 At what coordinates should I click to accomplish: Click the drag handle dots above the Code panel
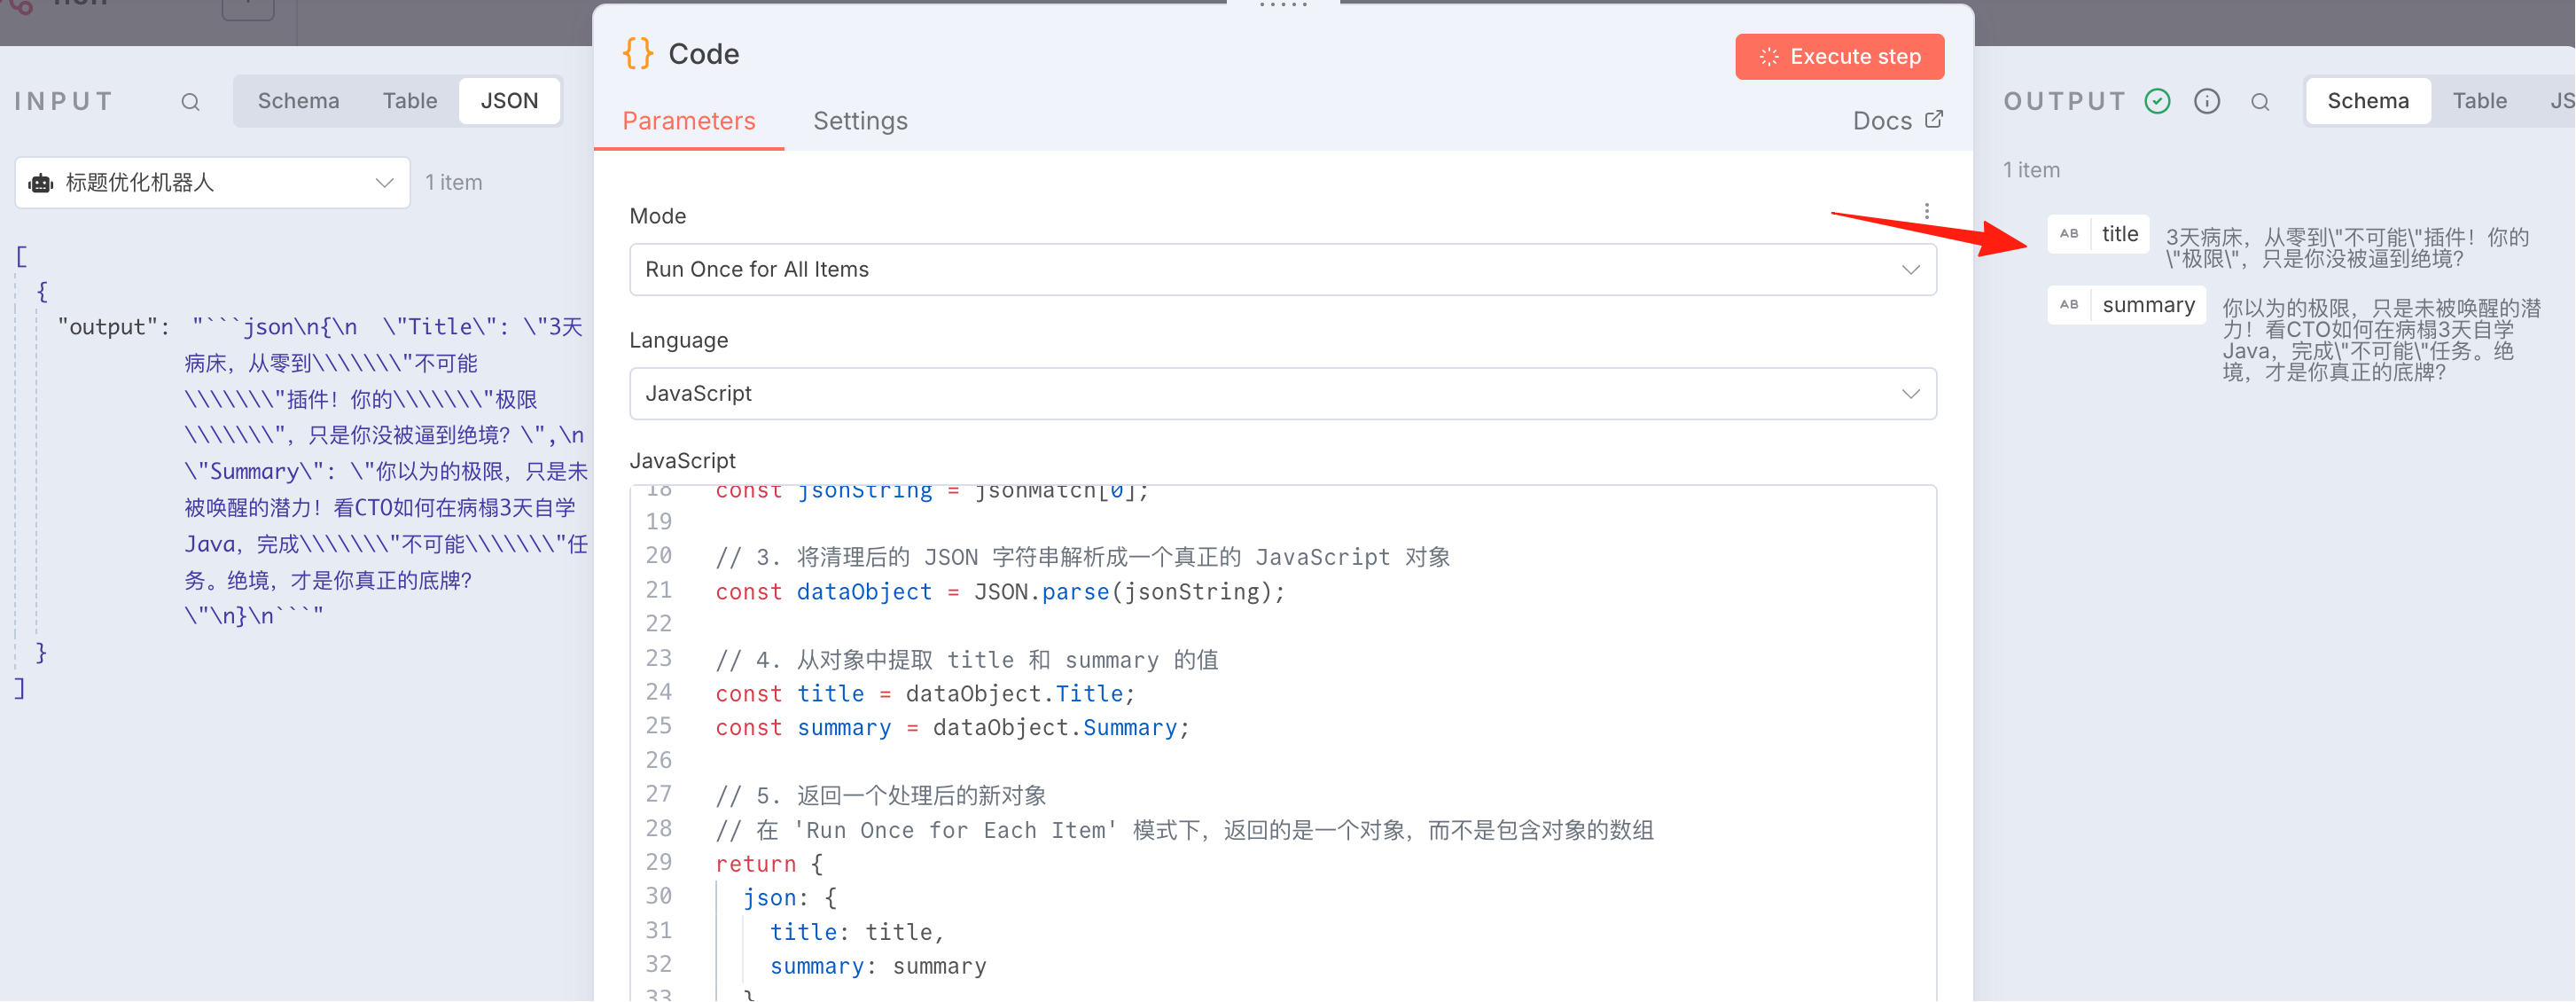click(1283, 5)
